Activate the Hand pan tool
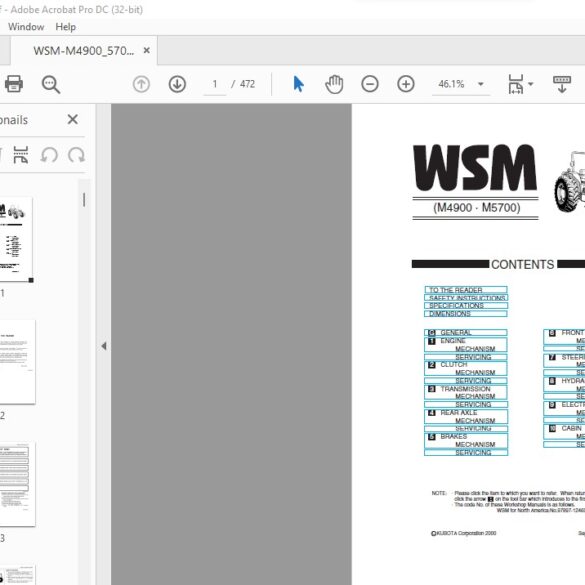 pyautogui.click(x=334, y=84)
